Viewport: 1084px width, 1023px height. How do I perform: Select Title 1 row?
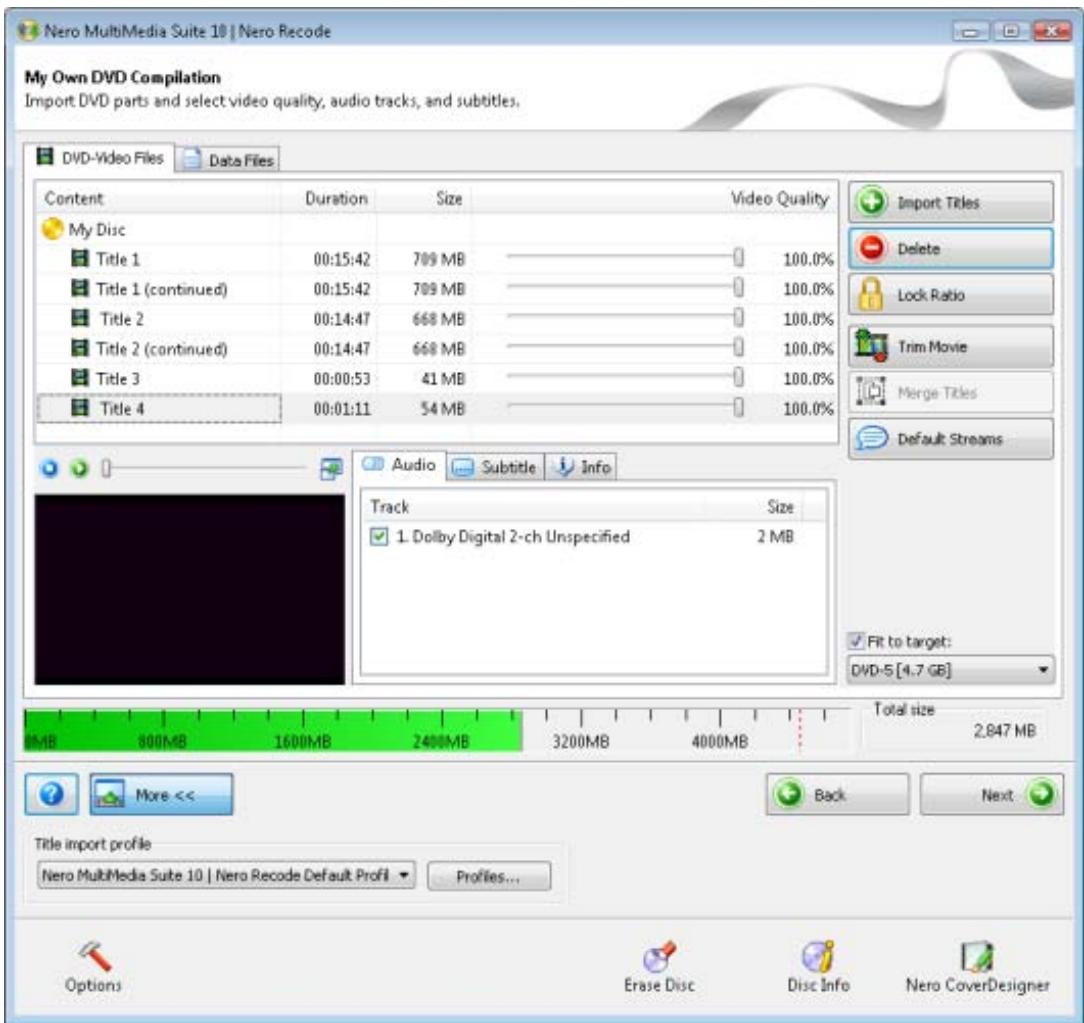click(436, 259)
